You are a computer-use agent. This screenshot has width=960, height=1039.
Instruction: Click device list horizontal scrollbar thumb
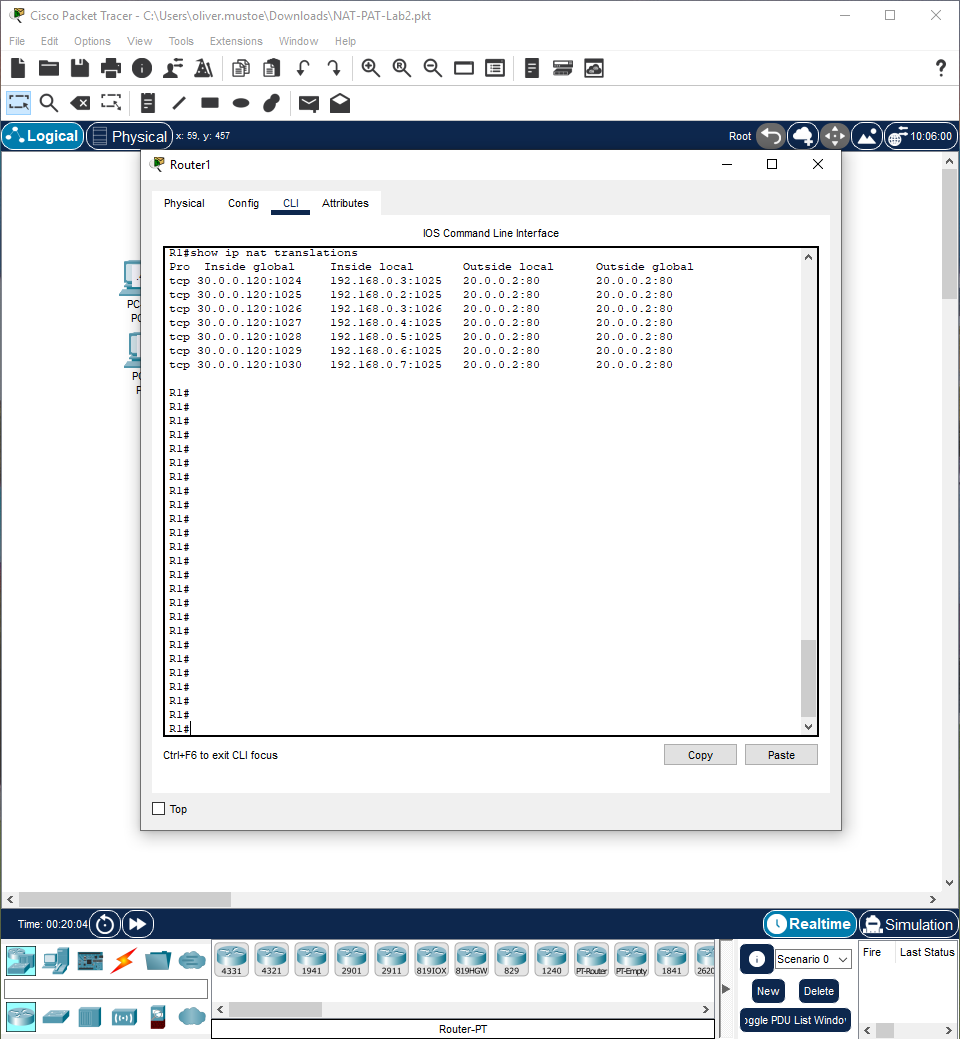[x=275, y=1009]
